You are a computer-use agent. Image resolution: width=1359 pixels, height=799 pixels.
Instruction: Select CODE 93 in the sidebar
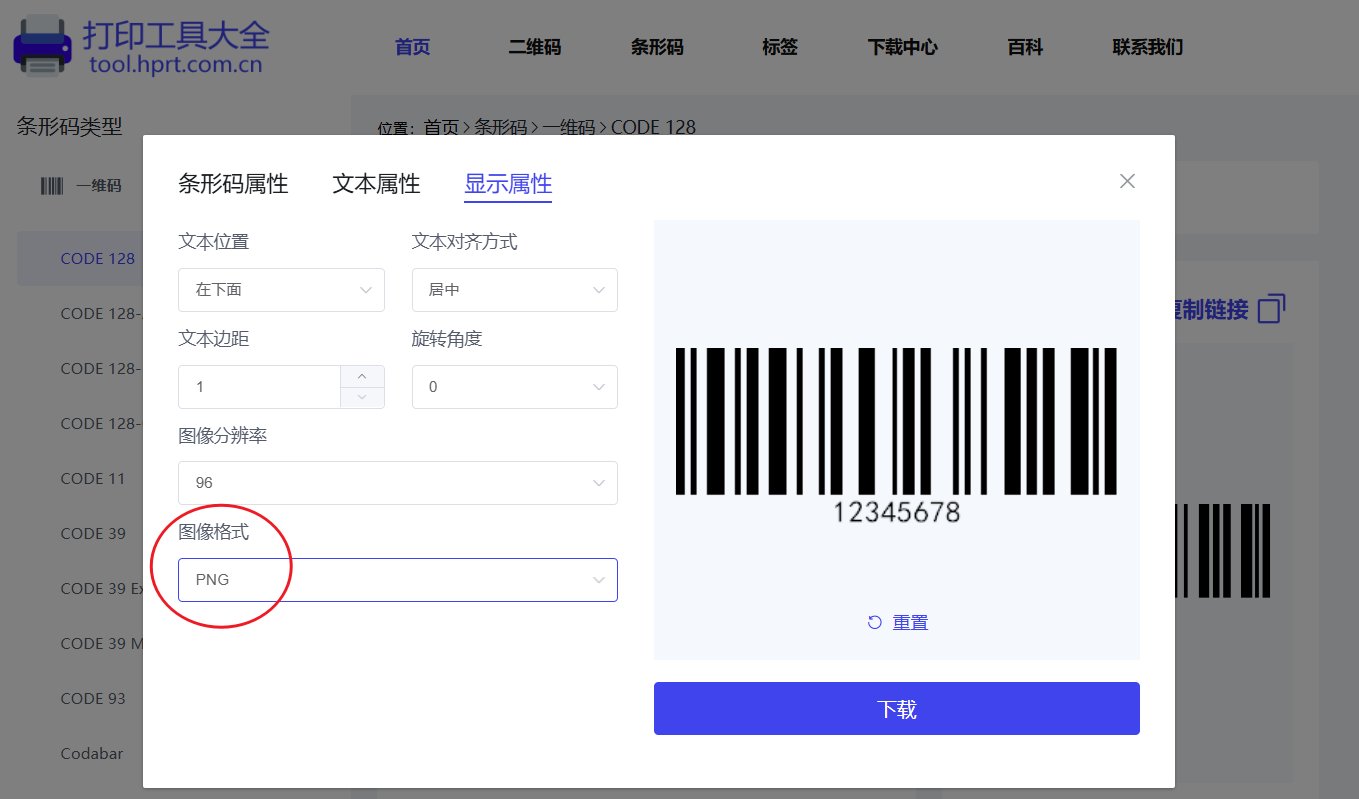coord(93,698)
